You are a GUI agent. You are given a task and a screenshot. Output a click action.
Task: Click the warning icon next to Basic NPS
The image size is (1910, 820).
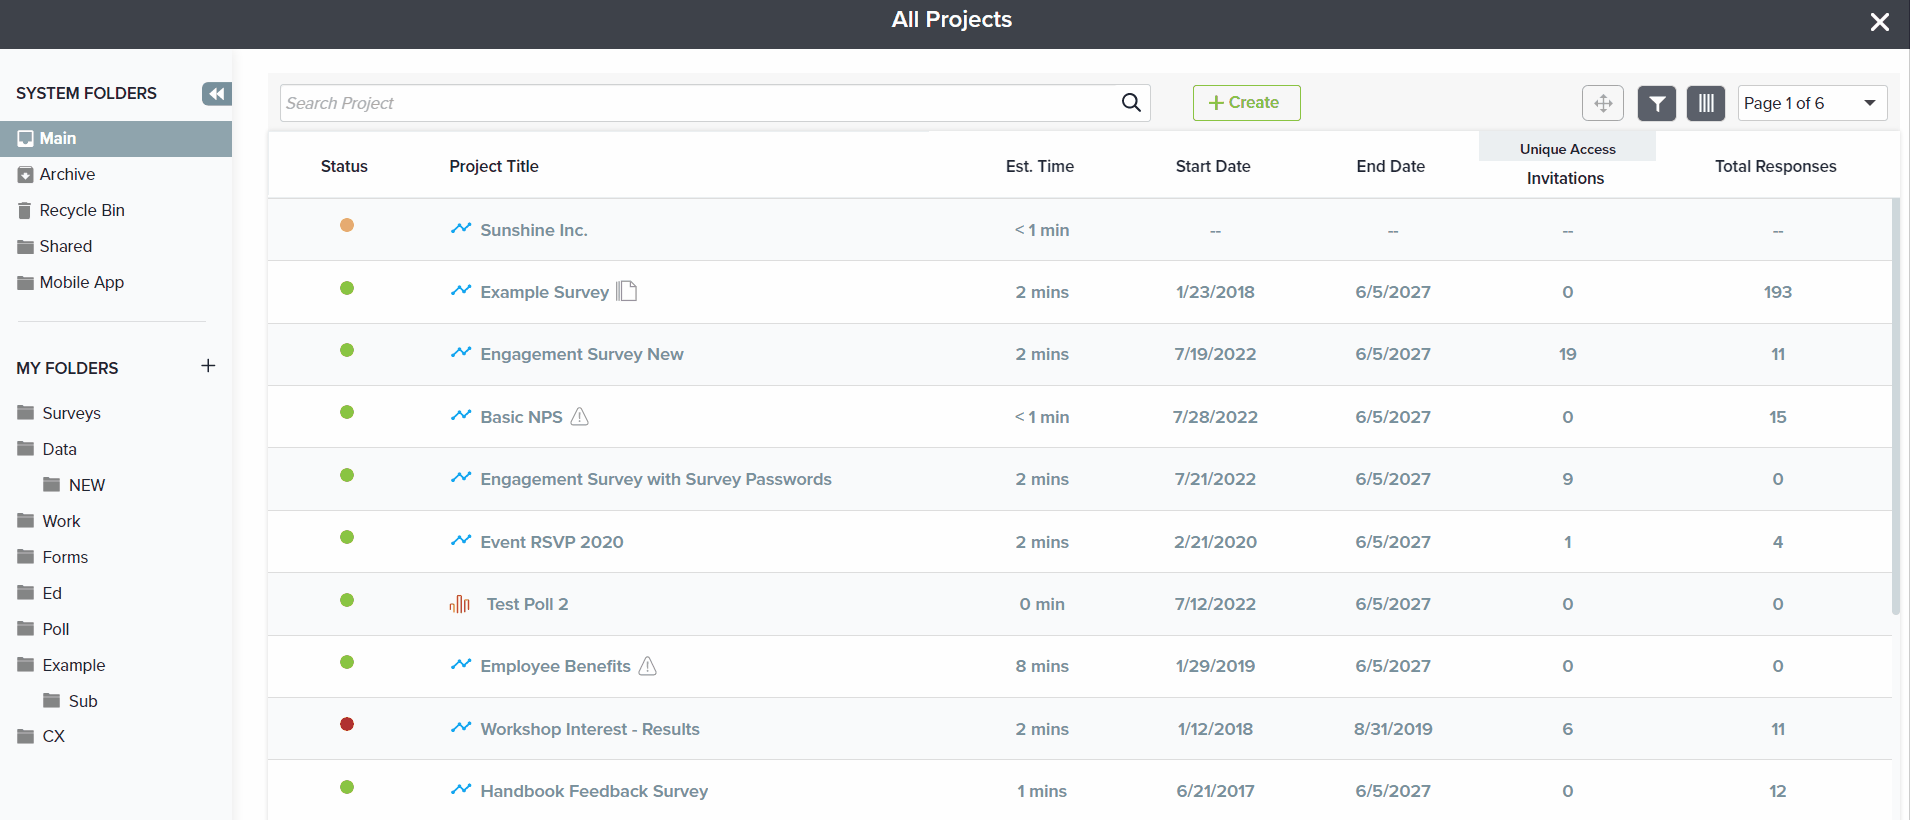[580, 417]
